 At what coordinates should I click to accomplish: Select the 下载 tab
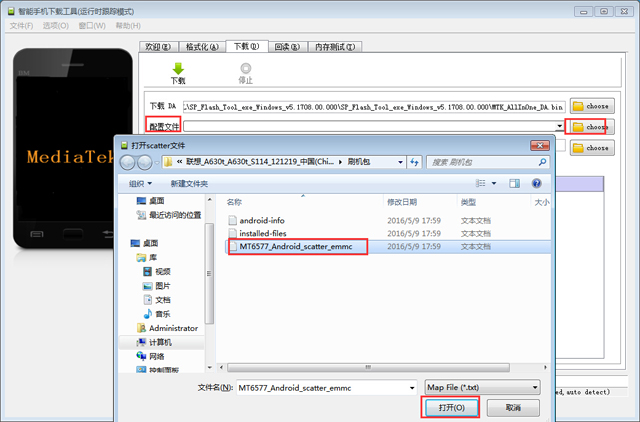pos(247,46)
